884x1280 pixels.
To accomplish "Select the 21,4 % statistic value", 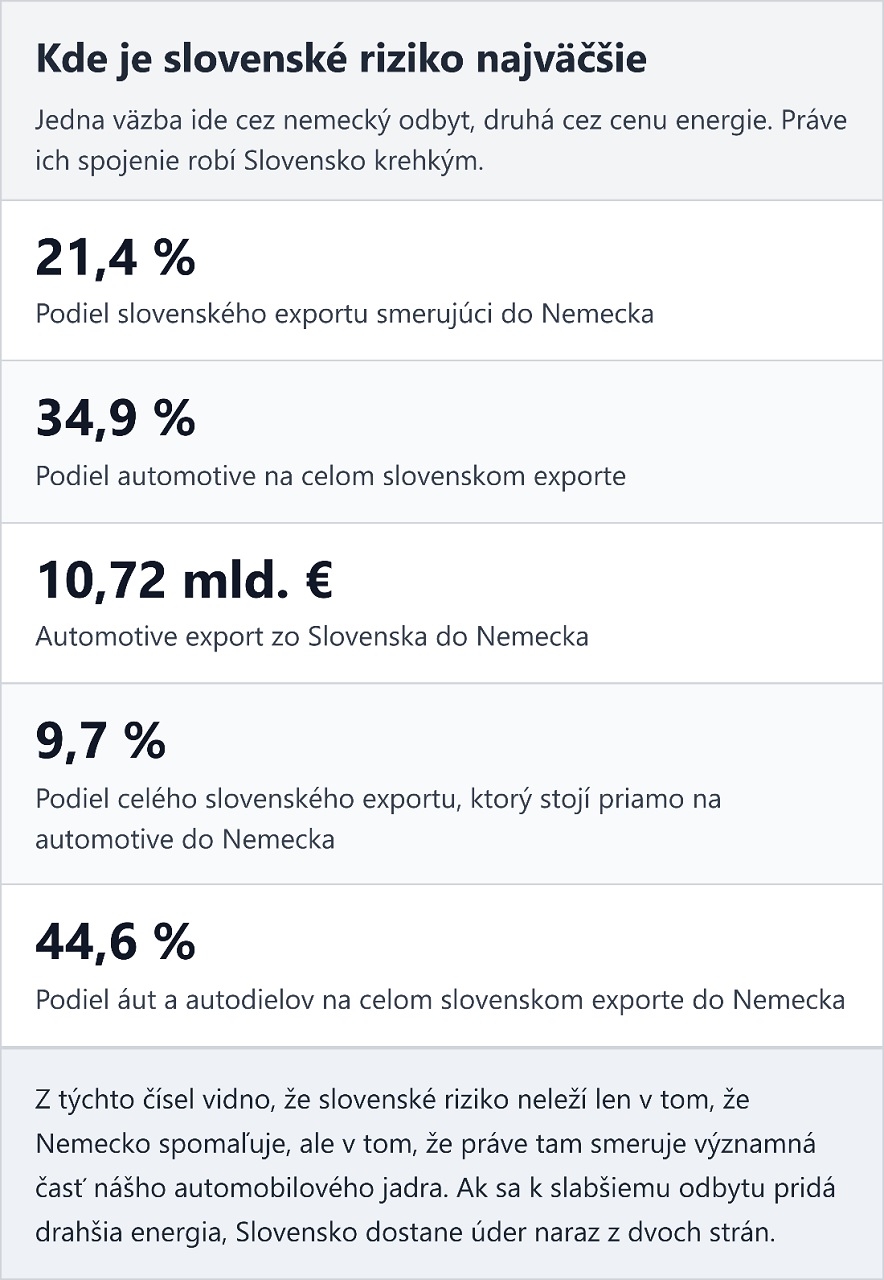I will tap(115, 258).
